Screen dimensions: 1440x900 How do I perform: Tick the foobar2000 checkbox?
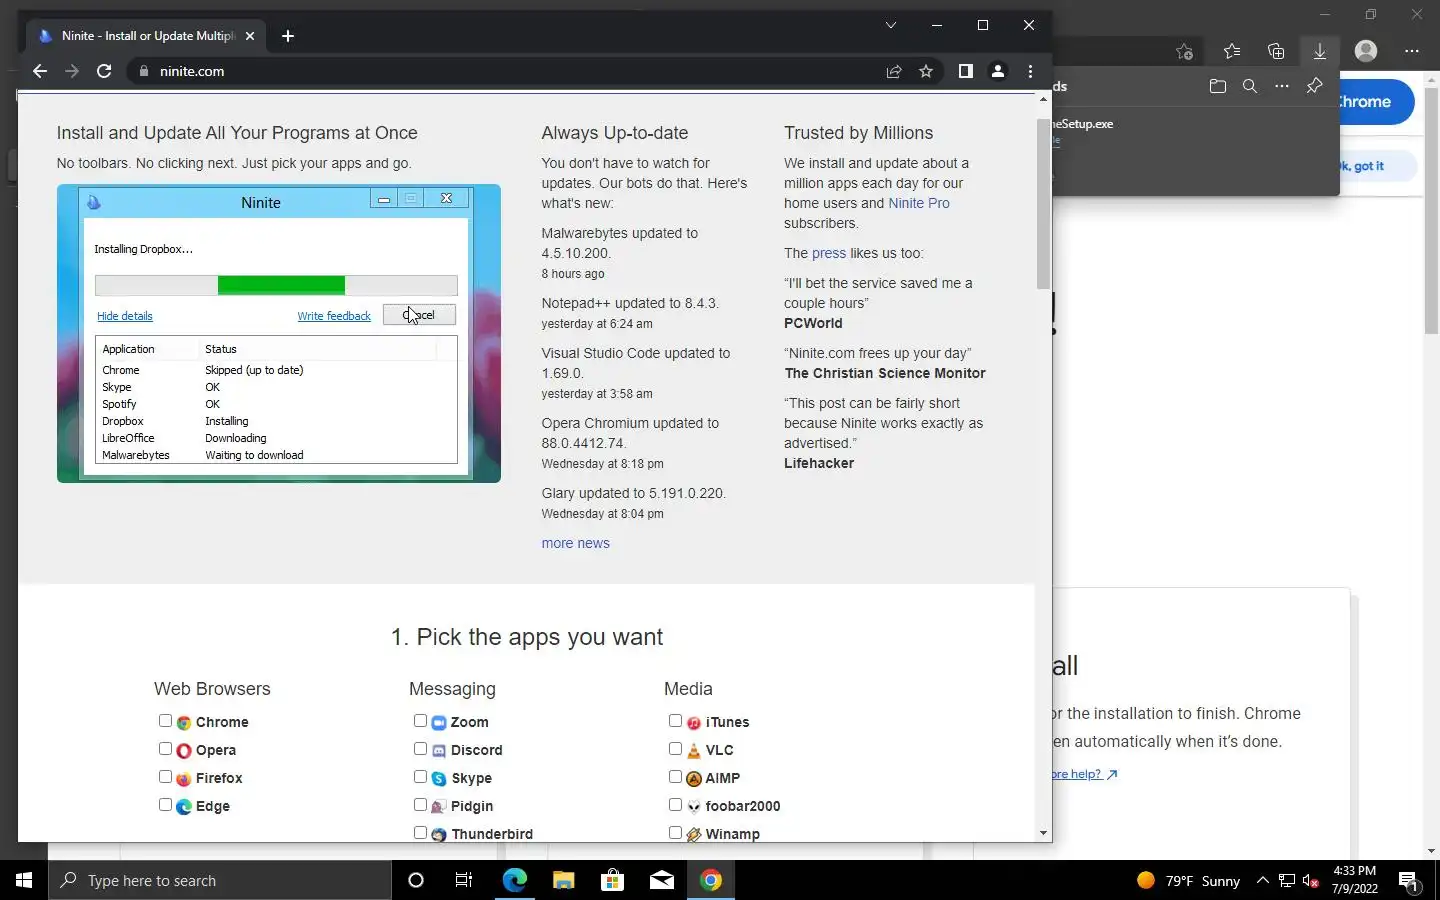click(675, 805)
